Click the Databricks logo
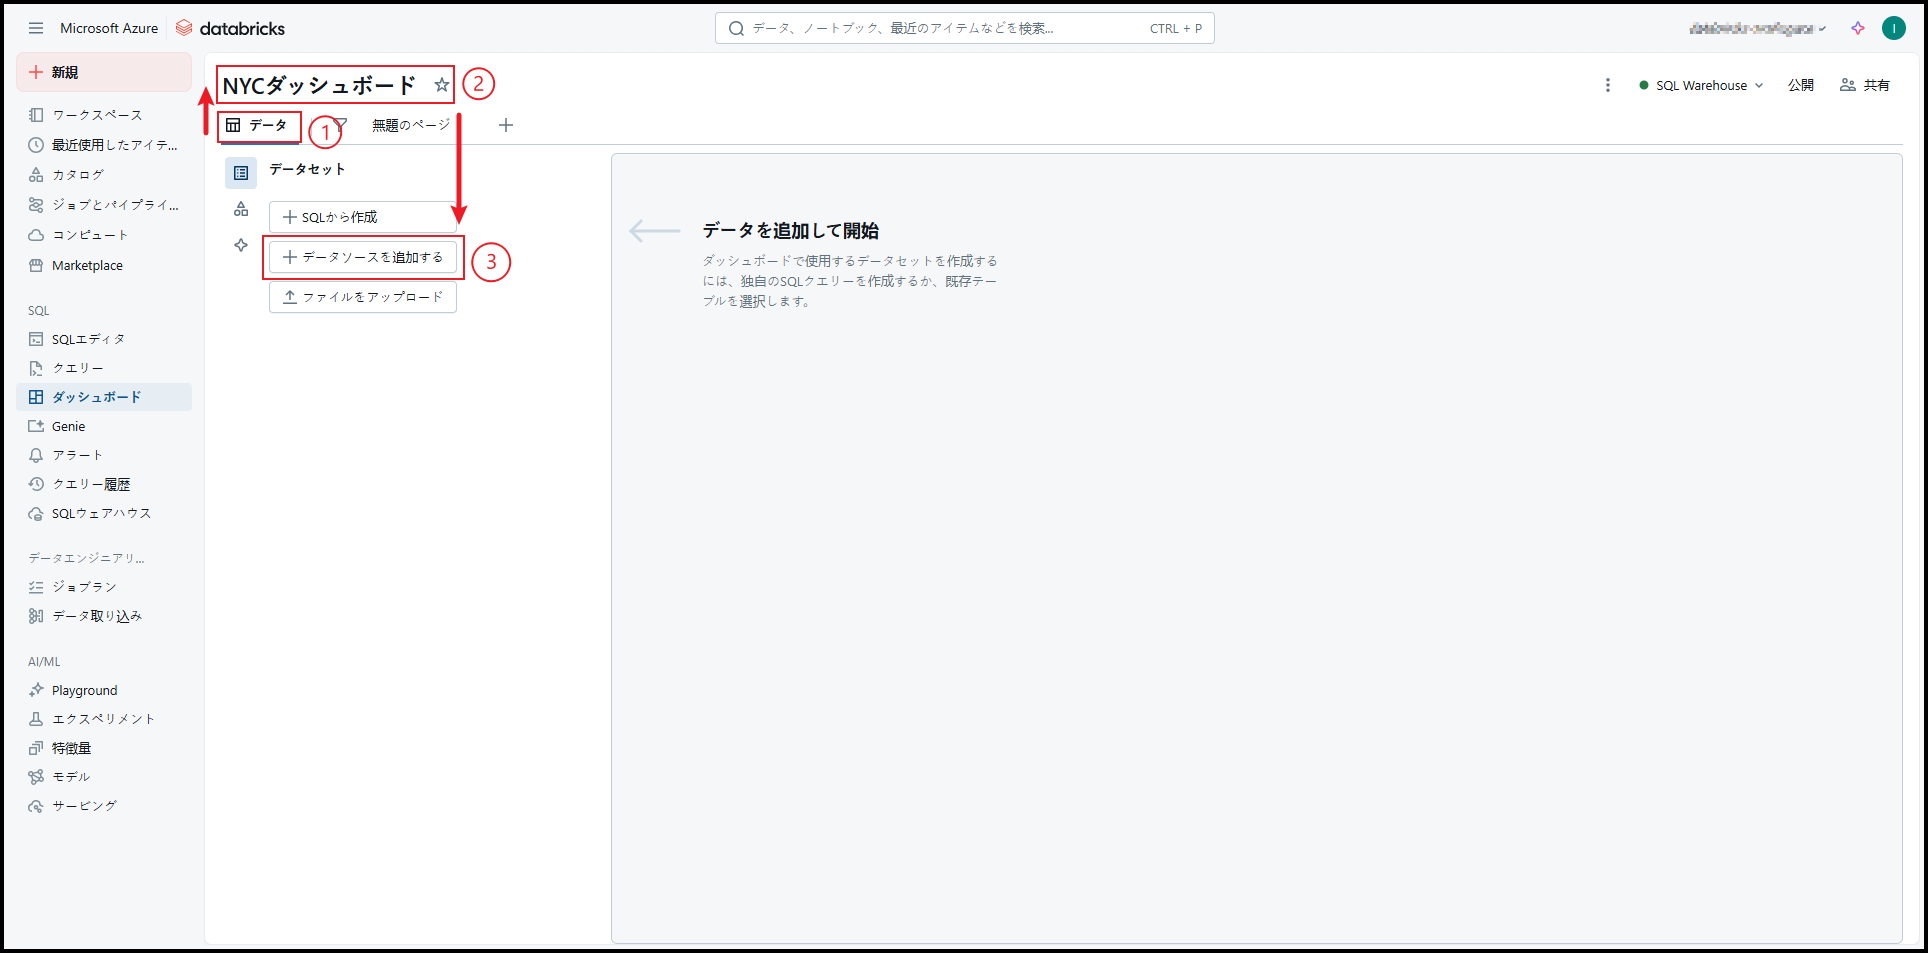1928x953 pixels. tap(230, 28)
